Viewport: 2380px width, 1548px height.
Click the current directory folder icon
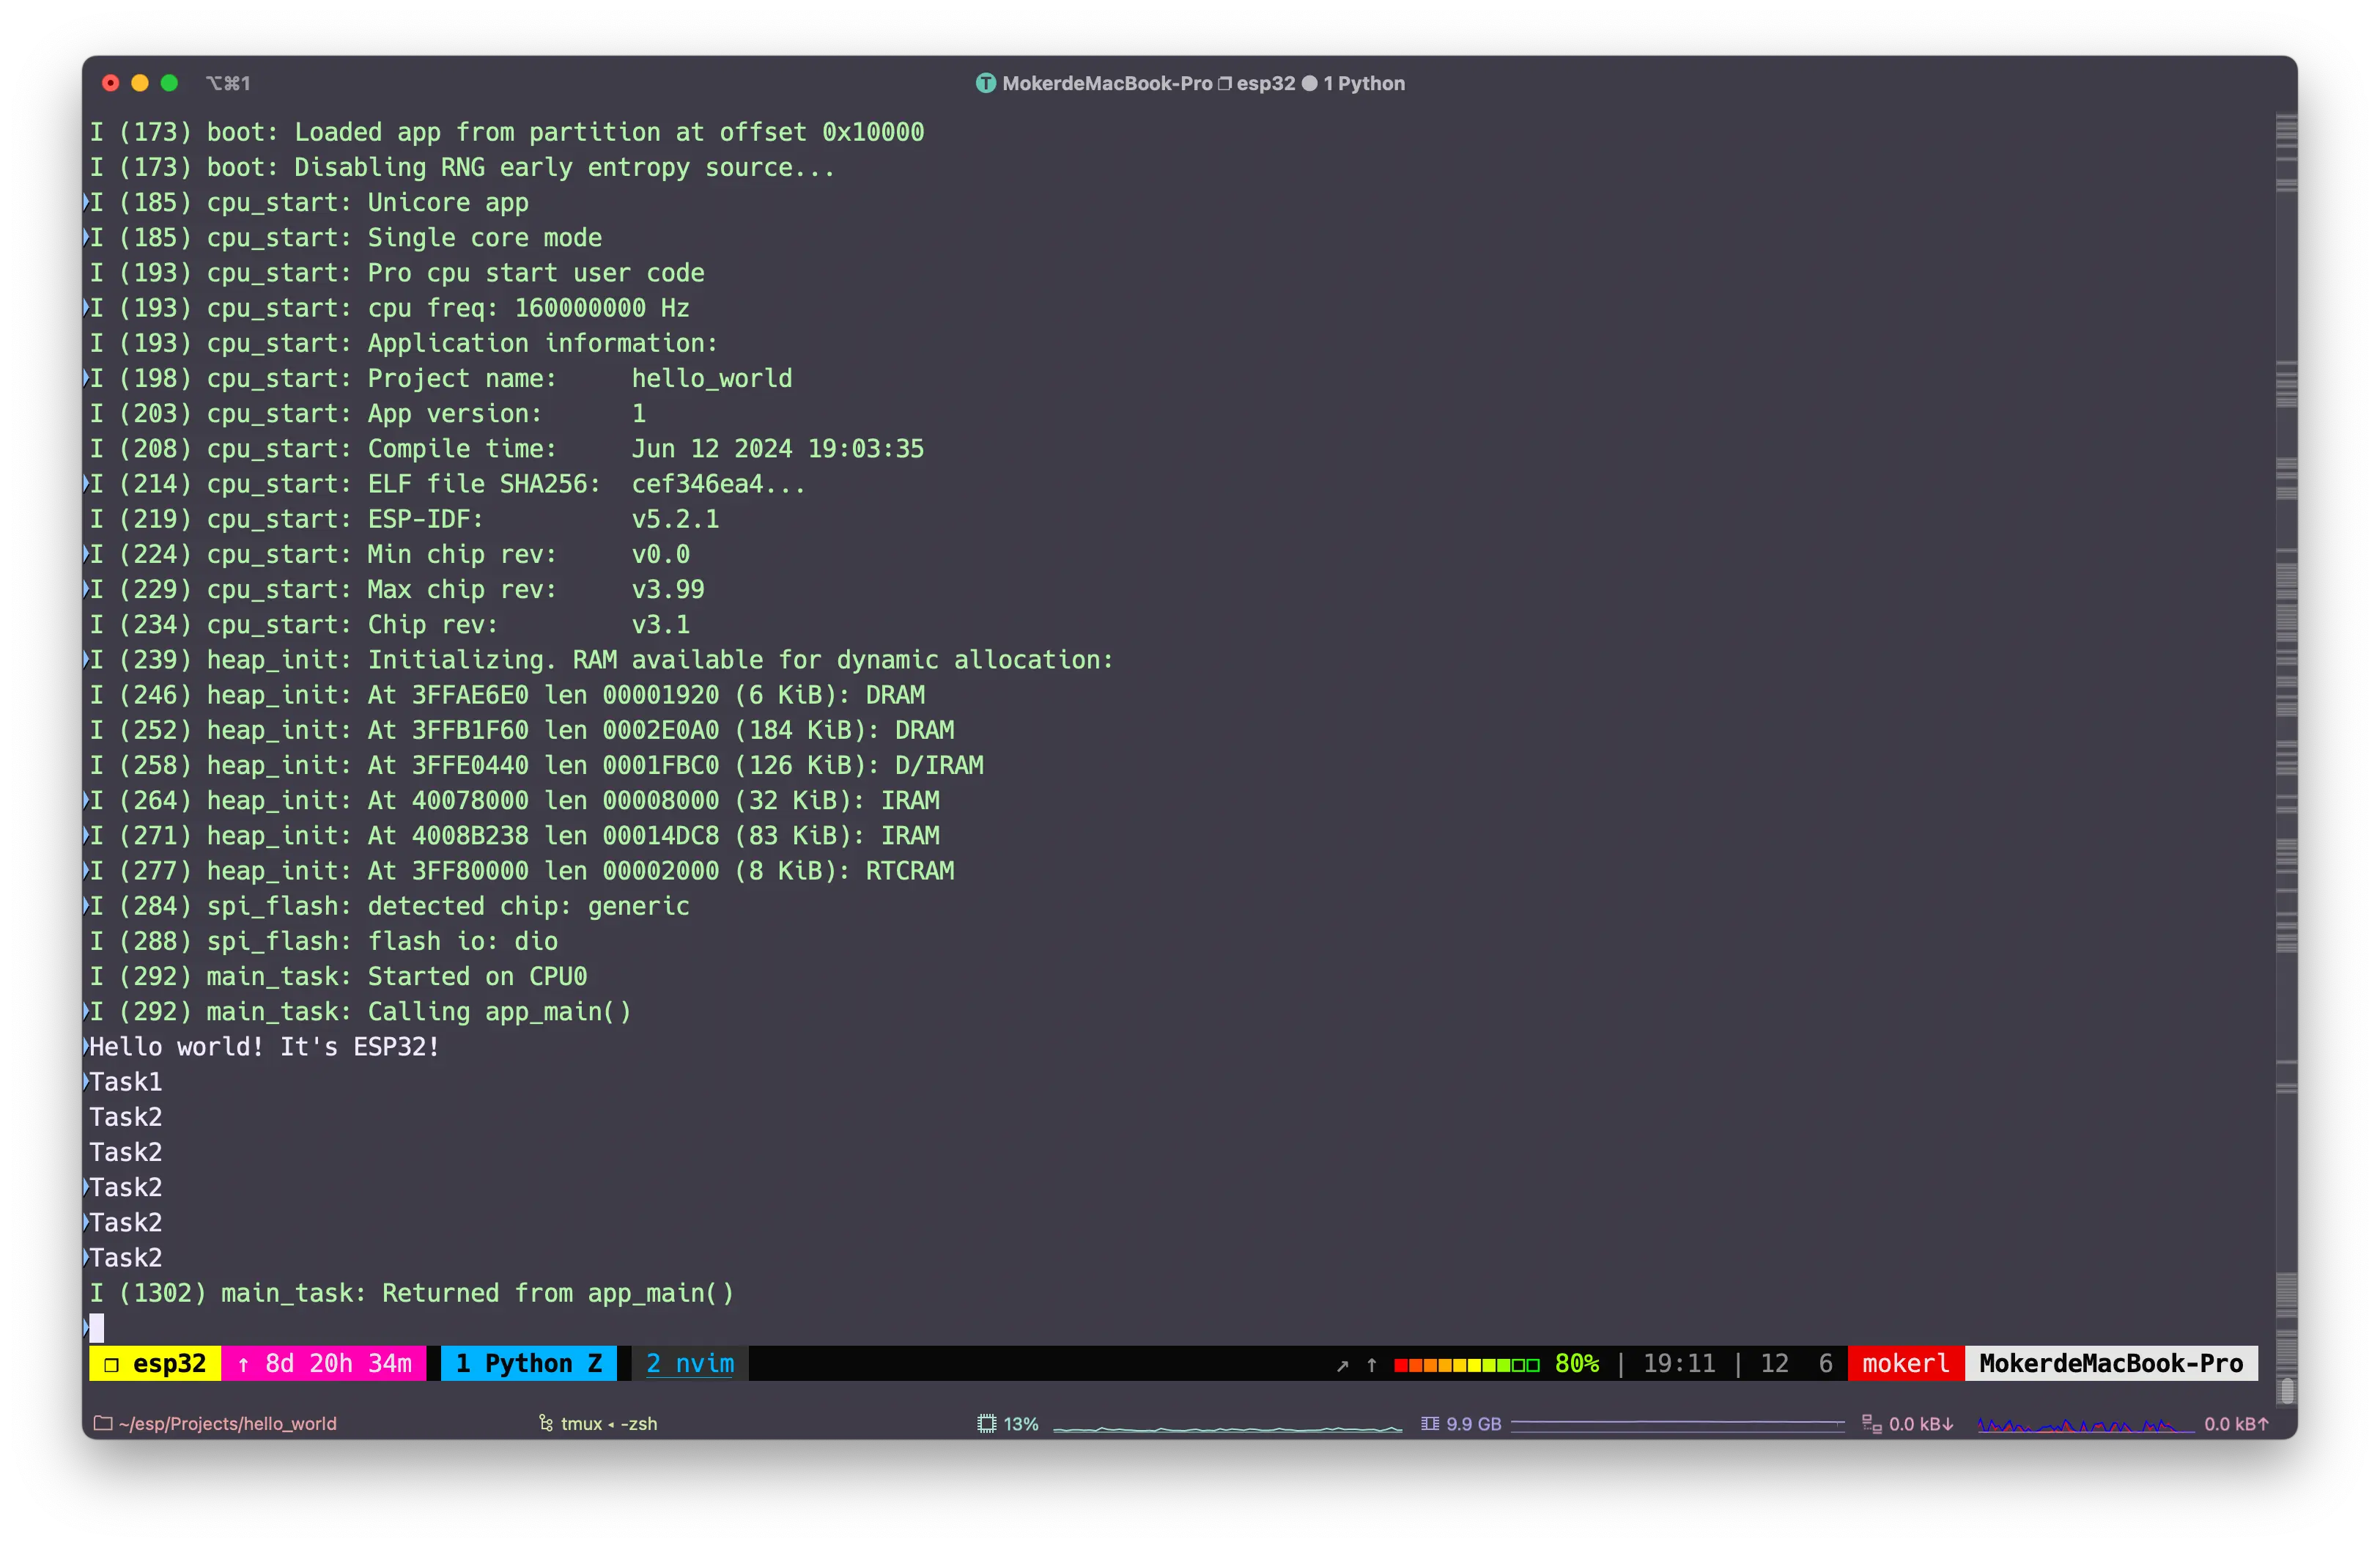pos(102,1423)
